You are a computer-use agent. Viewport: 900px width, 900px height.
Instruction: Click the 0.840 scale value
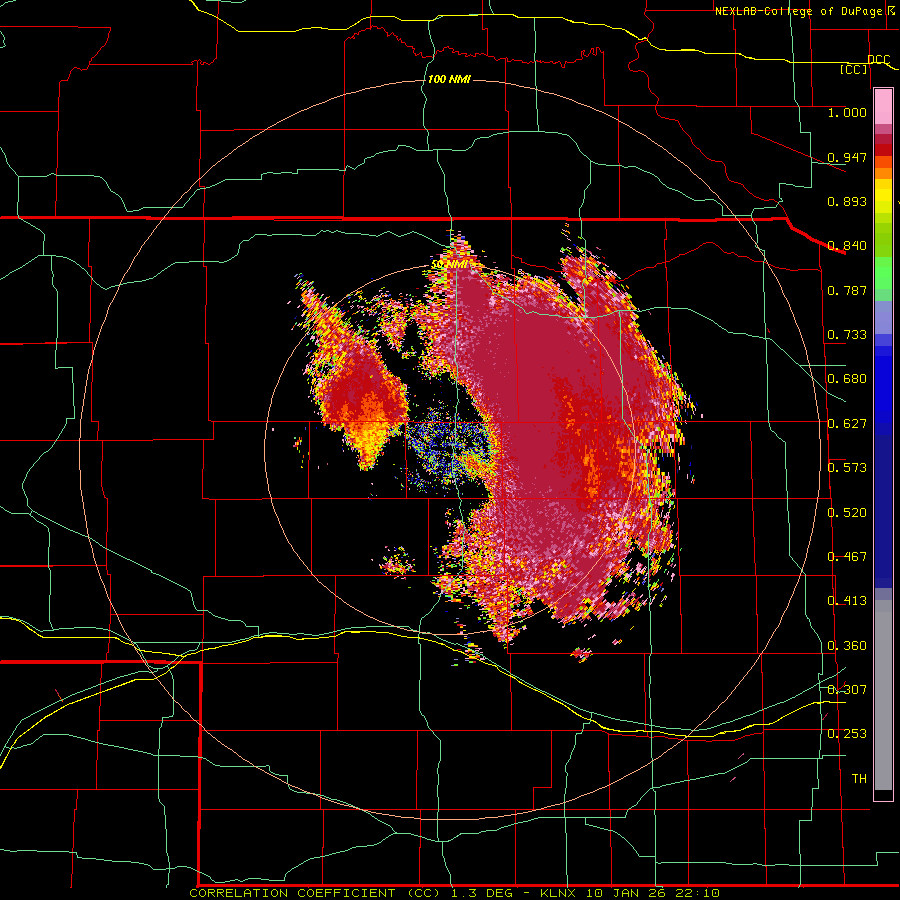(847, 246)
